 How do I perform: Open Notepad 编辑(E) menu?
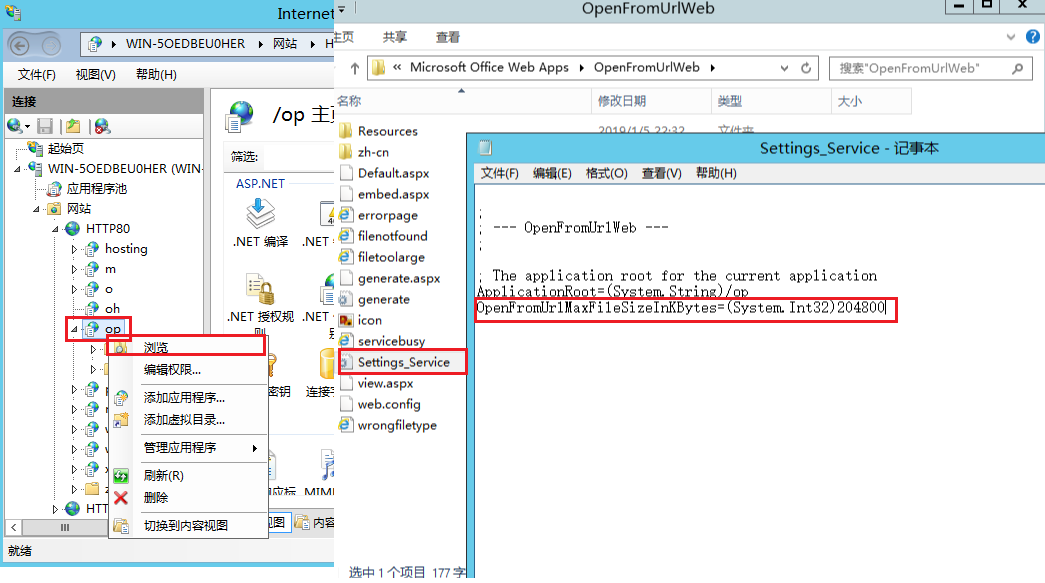(552, 173)
